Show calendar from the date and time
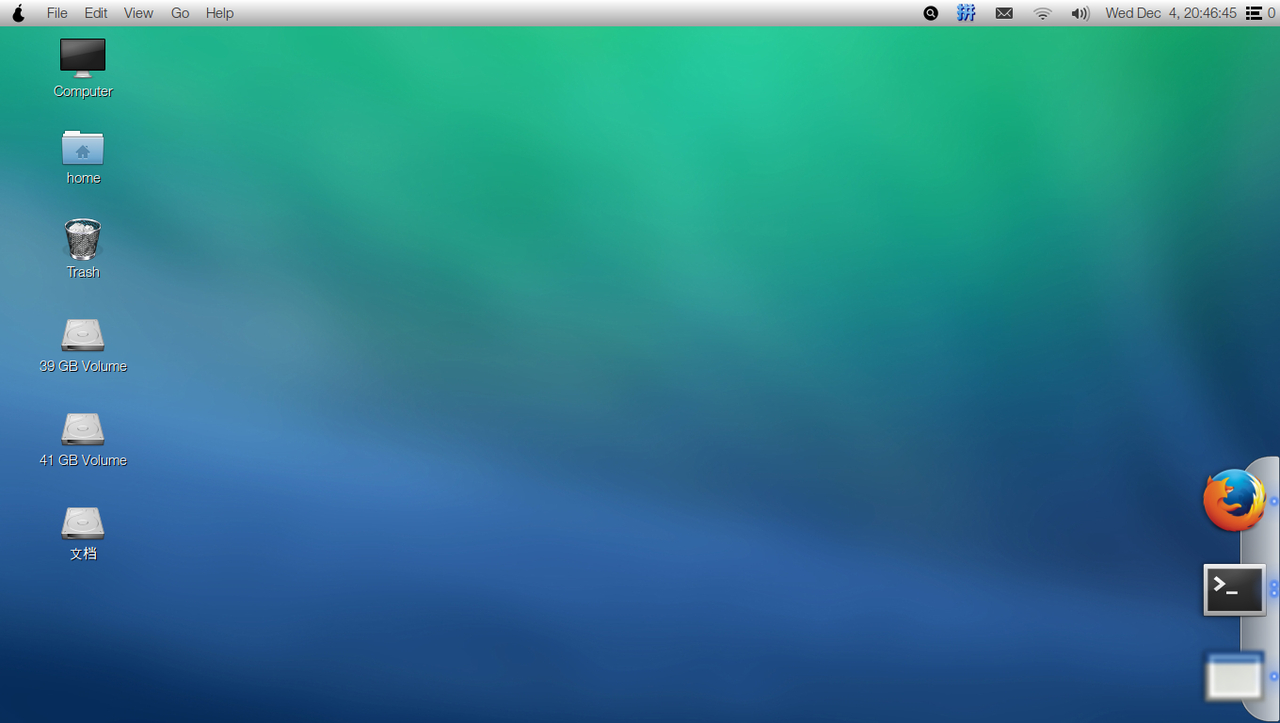The image size is (1280, 723). [x=1171, y=13]
